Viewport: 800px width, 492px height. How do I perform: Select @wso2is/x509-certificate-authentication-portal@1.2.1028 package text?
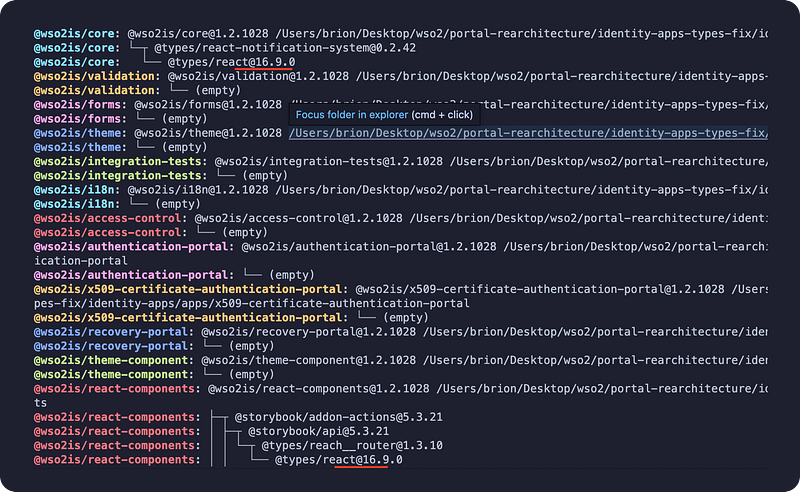pos(540,289)
